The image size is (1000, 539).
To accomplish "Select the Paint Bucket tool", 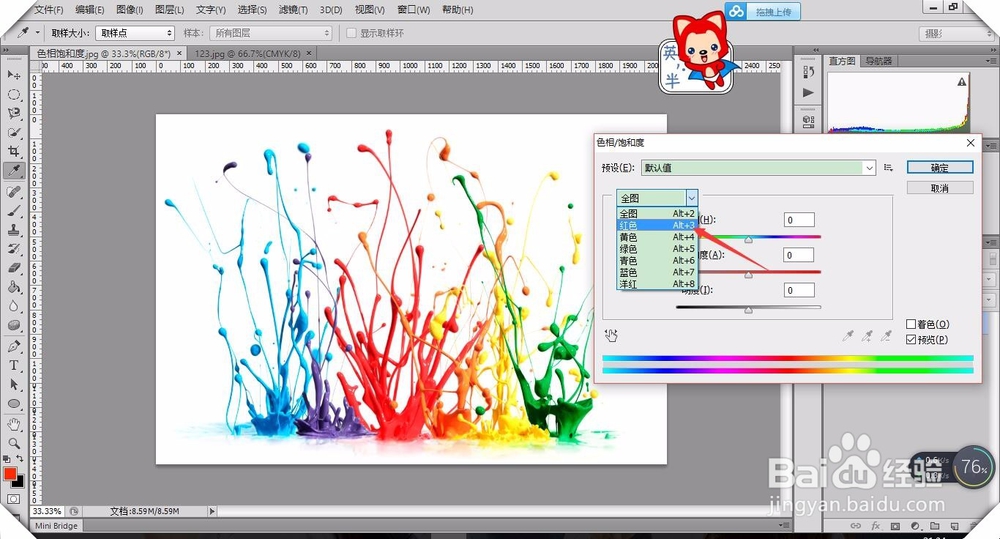I will click(x=13, y=287).
